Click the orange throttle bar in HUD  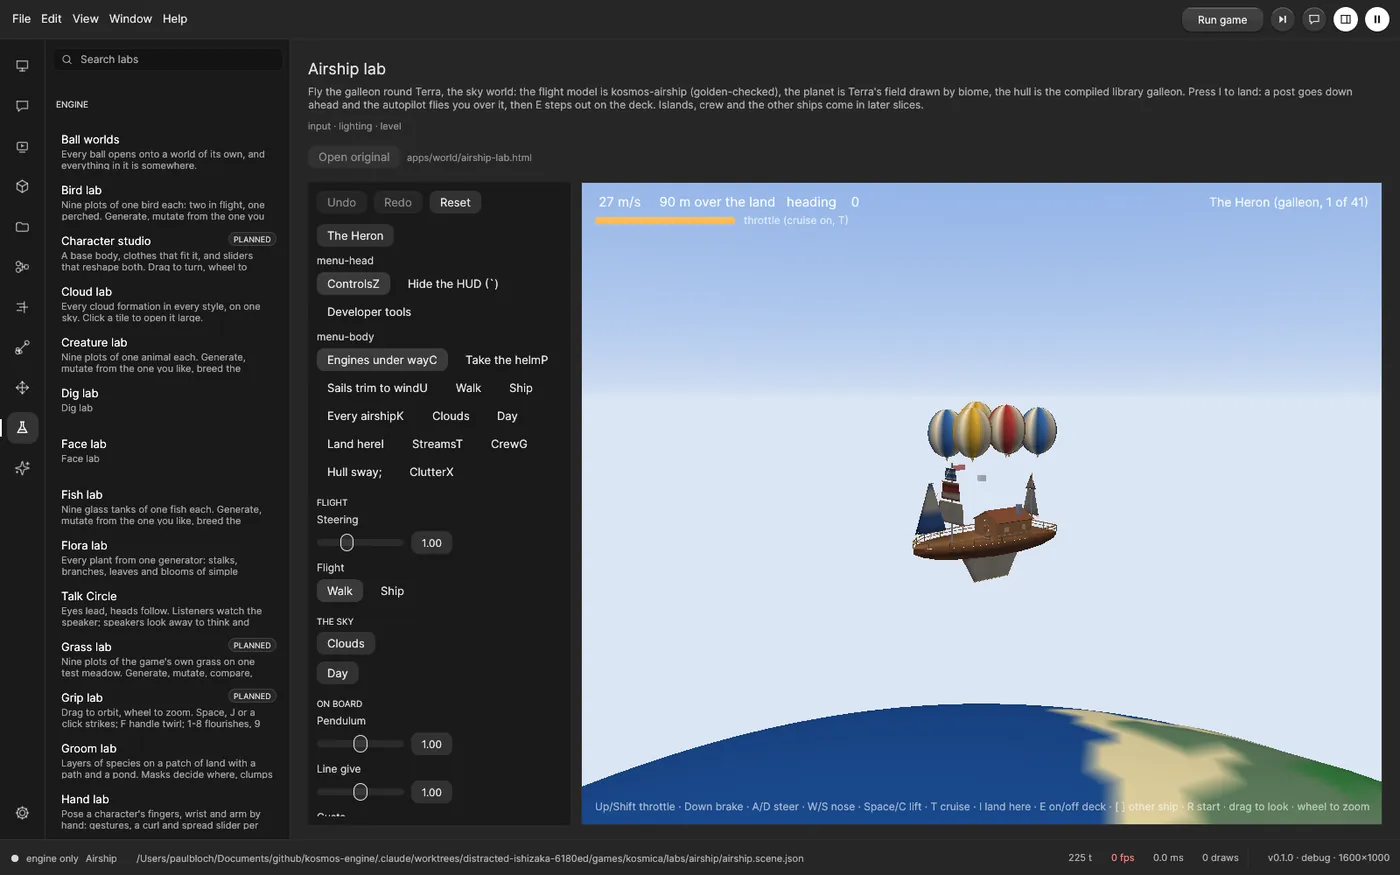click(665, 220)
